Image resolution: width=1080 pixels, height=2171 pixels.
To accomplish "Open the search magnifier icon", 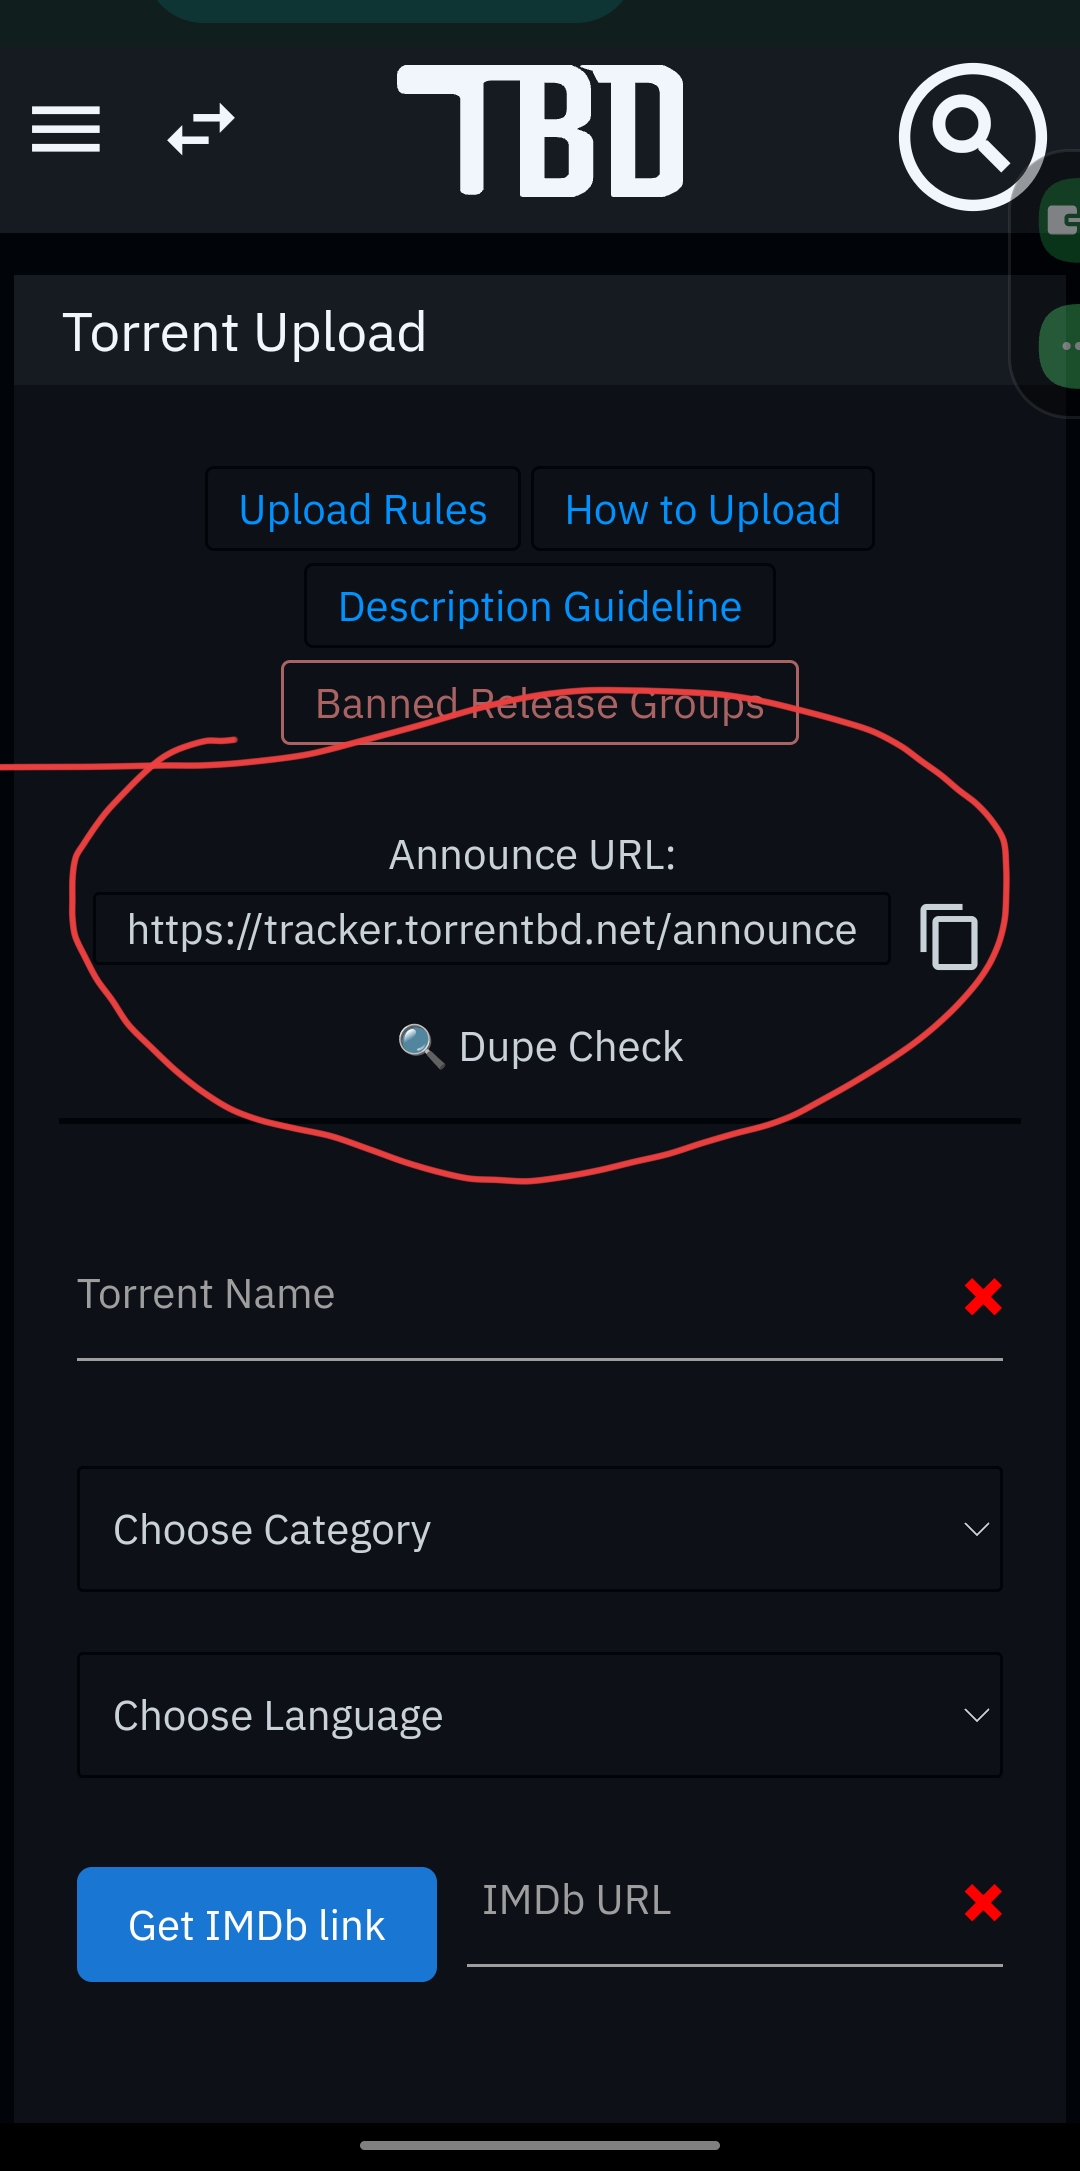I will [971, 137].
